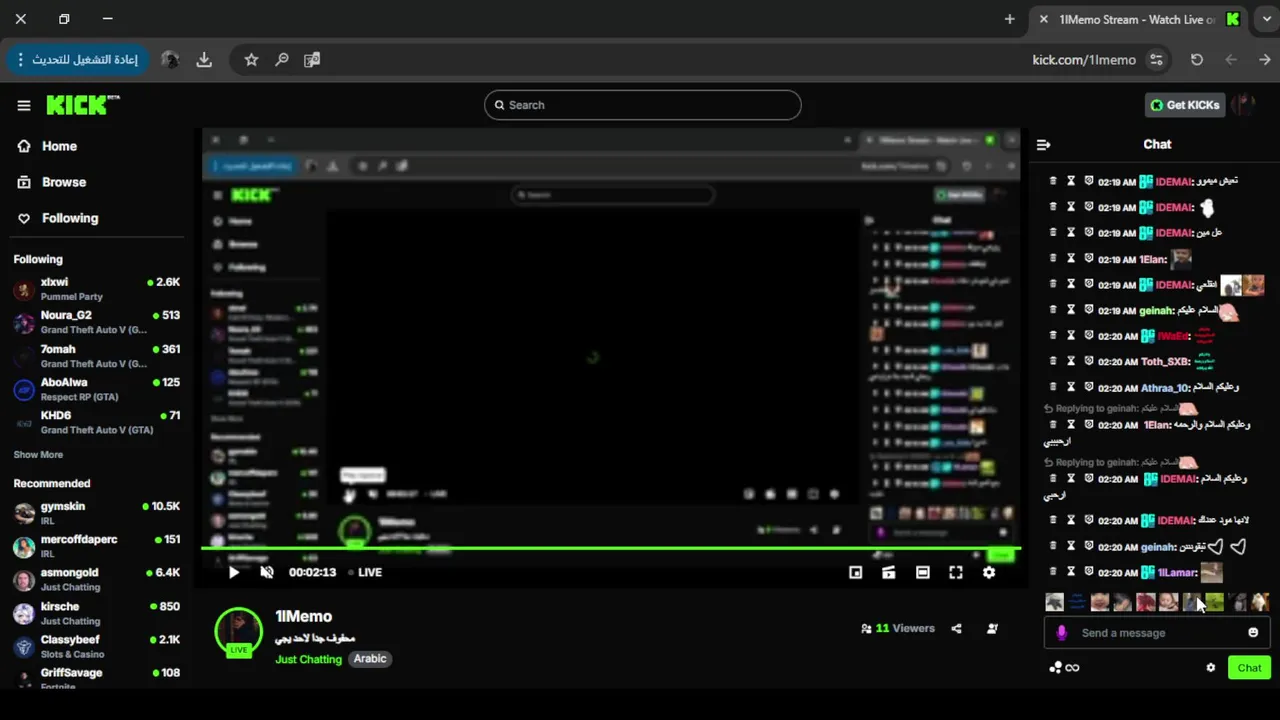The image size is (1280, 720).
Task: Open GriffSavage recommended channel
Action: pyautogui.click(x=96, y=679)
